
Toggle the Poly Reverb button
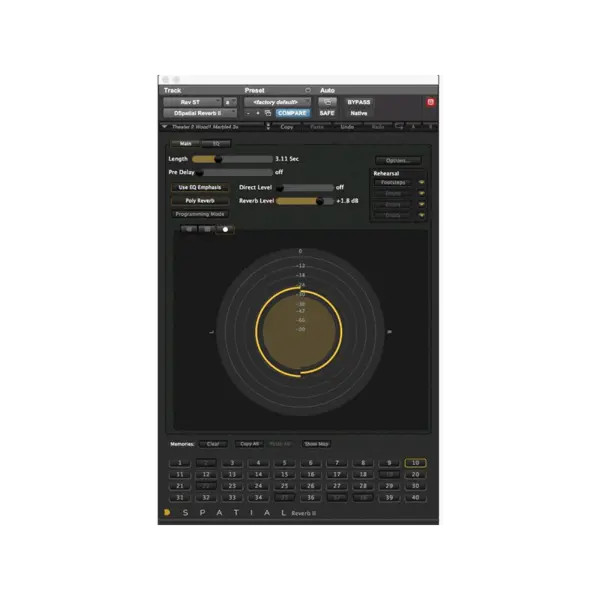(200, 201)
